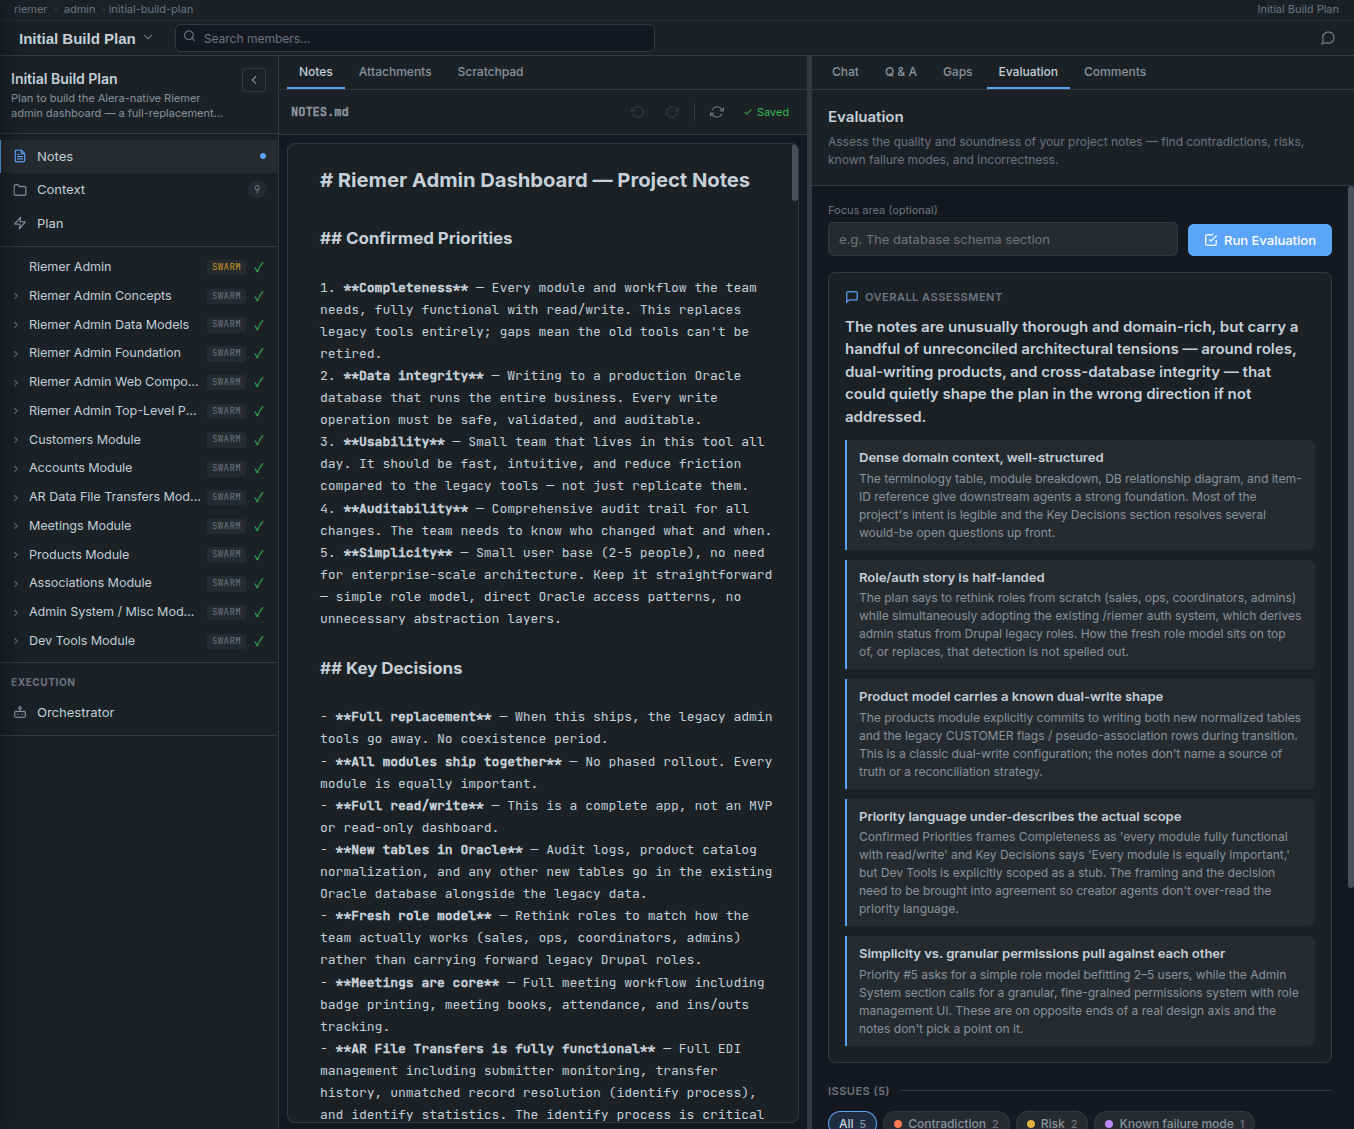Click the SWARM badge for Riemer Admin

click(x=227, y=267)
